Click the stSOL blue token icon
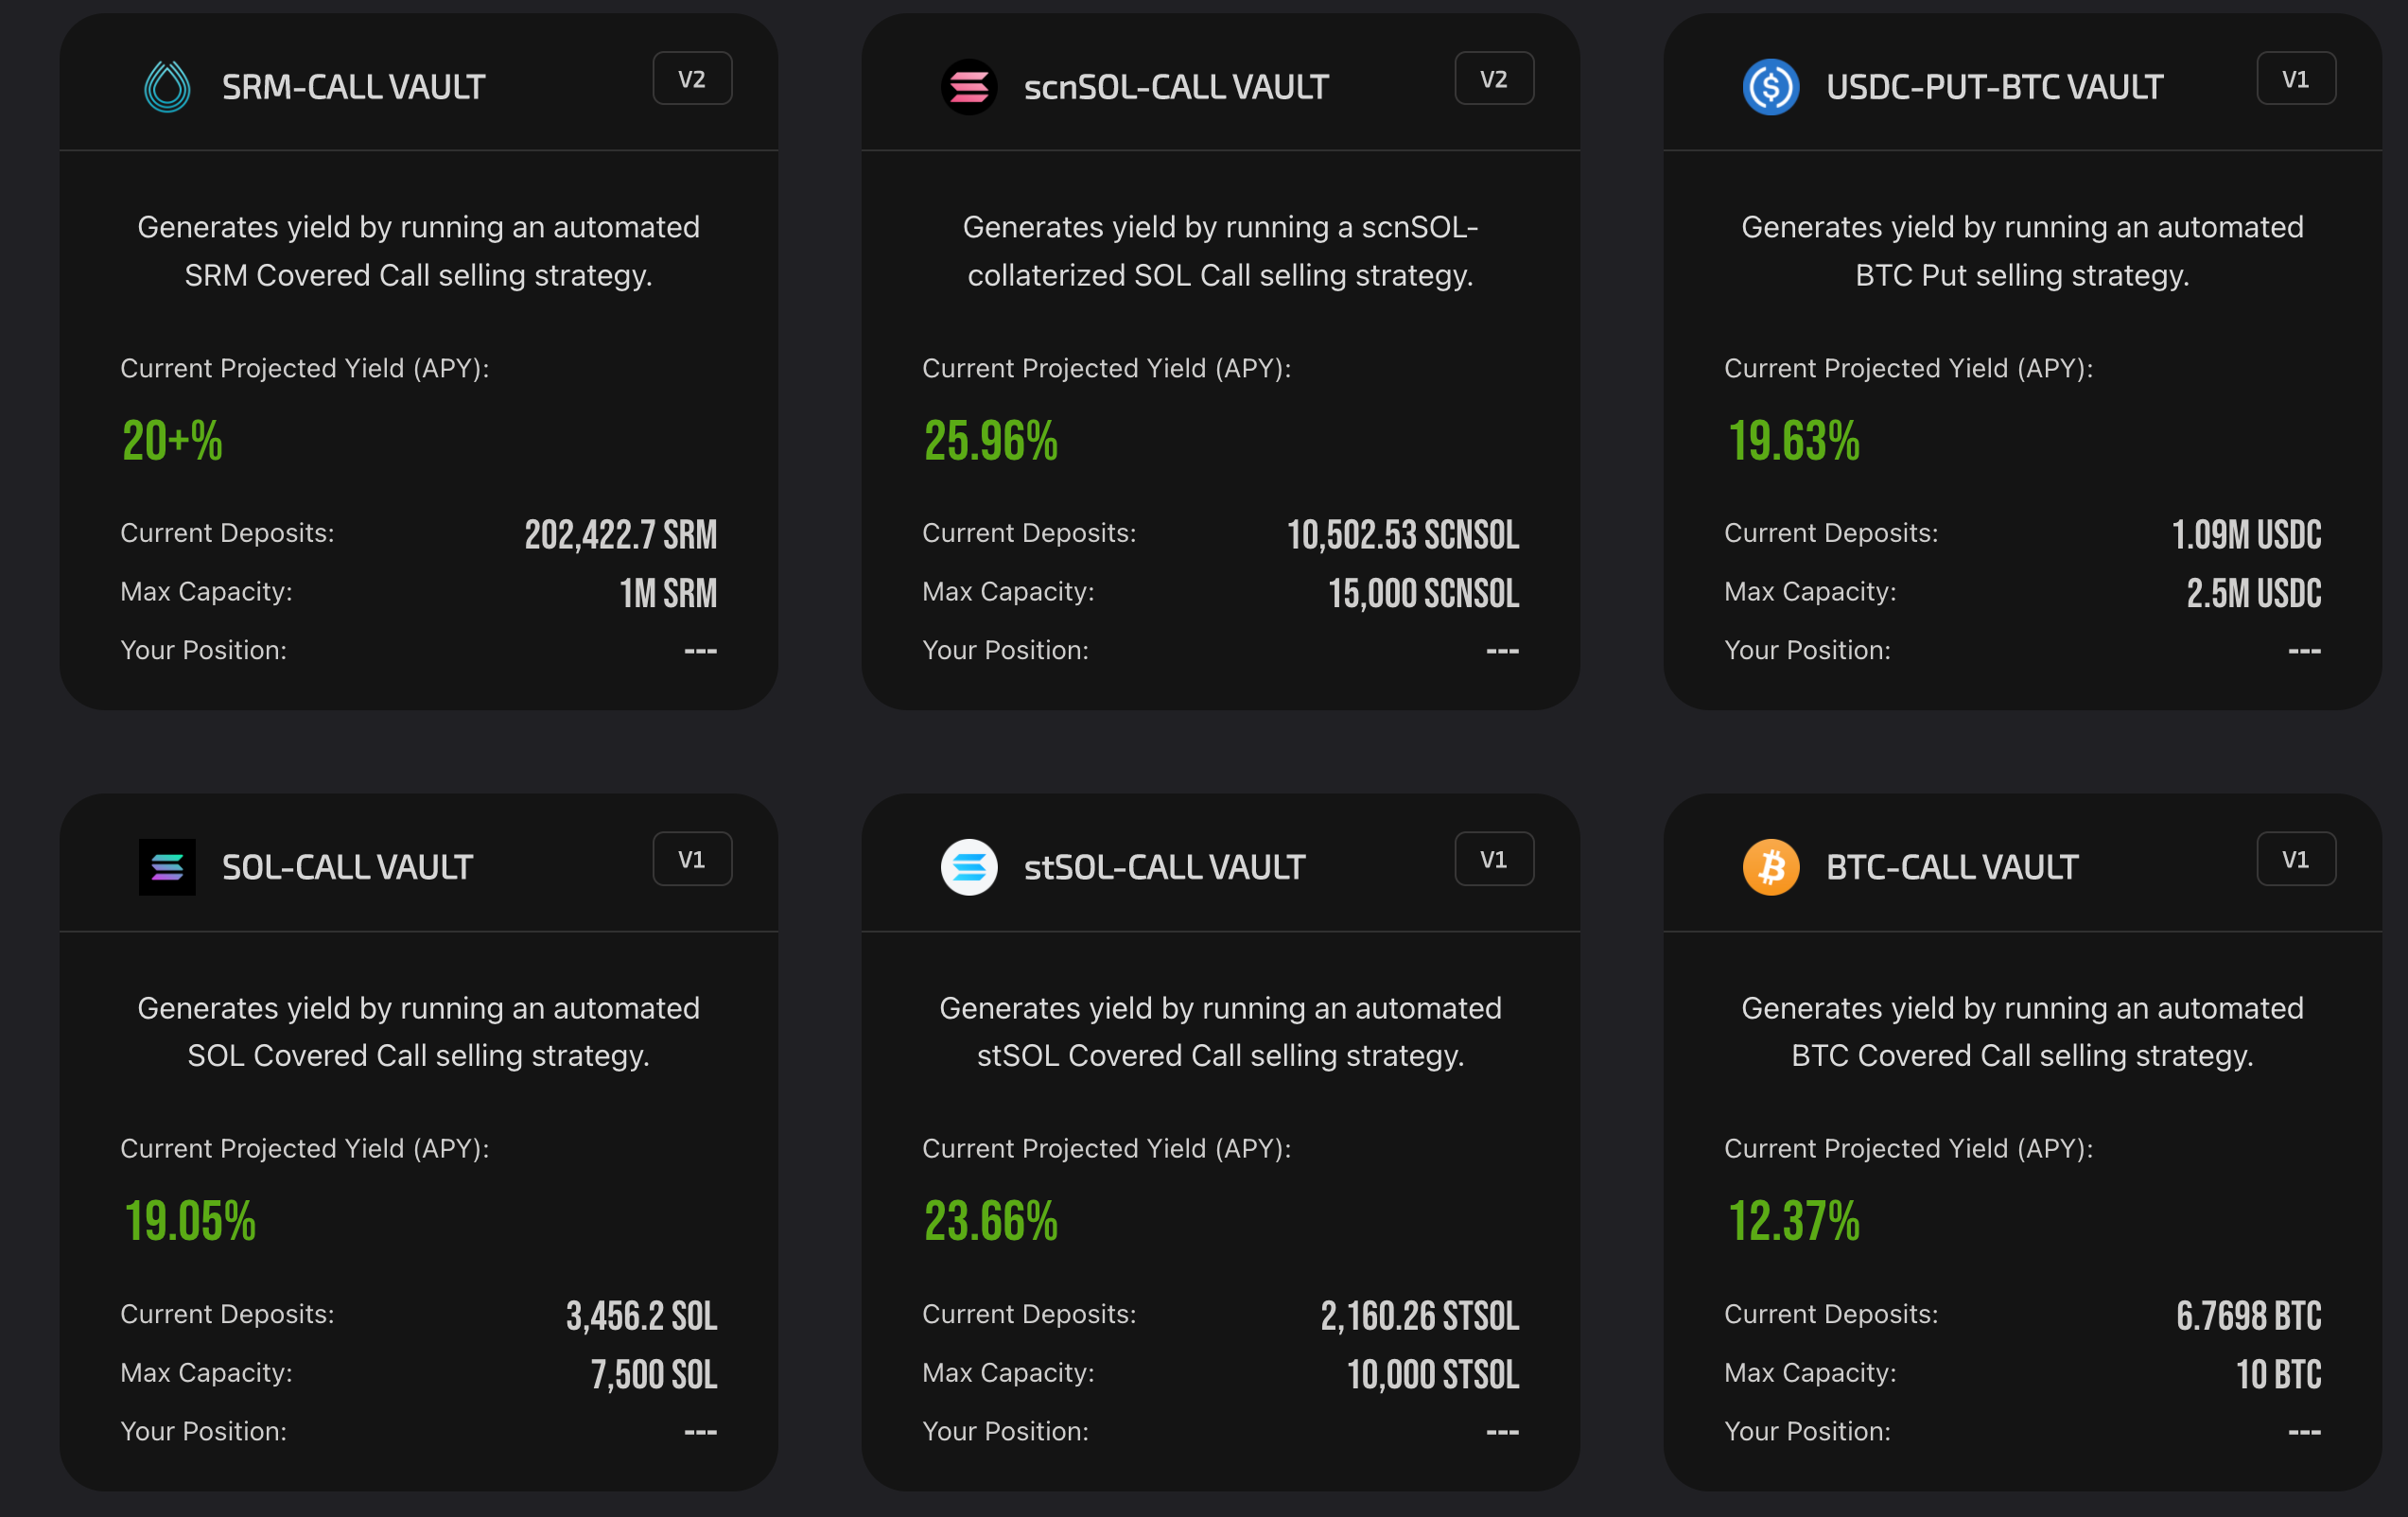Image resolution: width=2408 pixels, height=1517 pixels. pyautogui.click(x=968, y=867)
